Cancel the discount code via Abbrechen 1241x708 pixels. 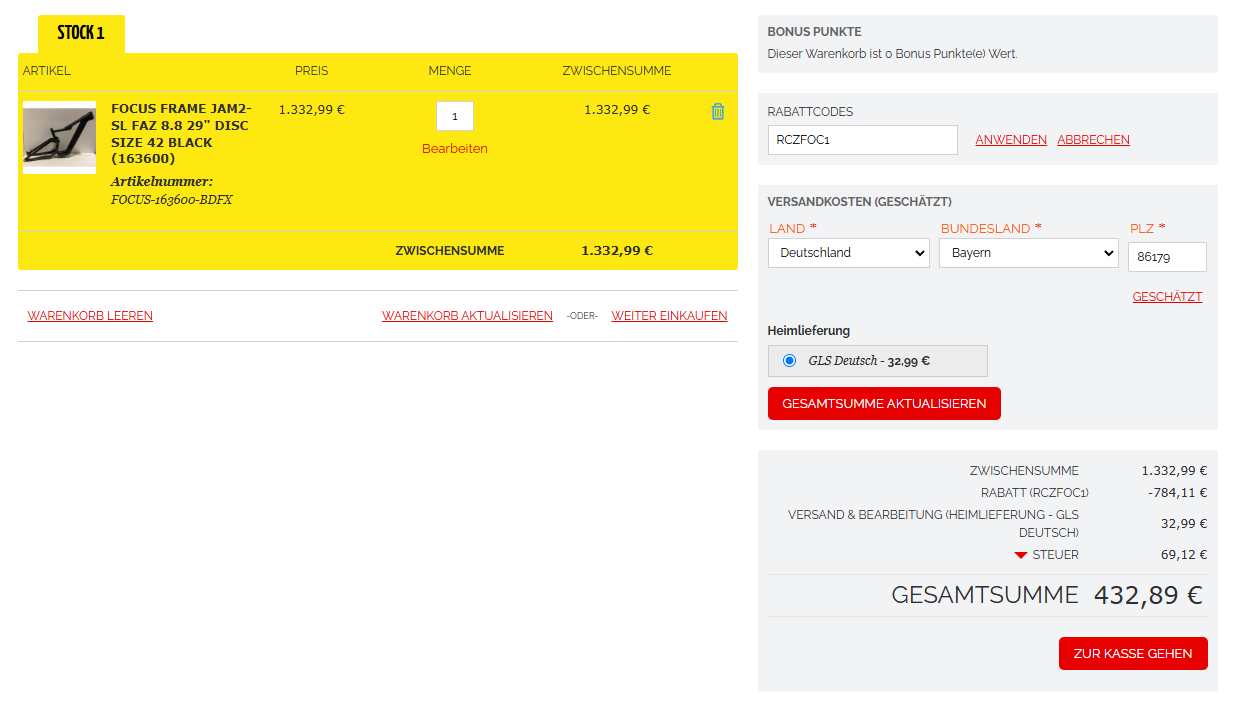(x=1093, y=140)
